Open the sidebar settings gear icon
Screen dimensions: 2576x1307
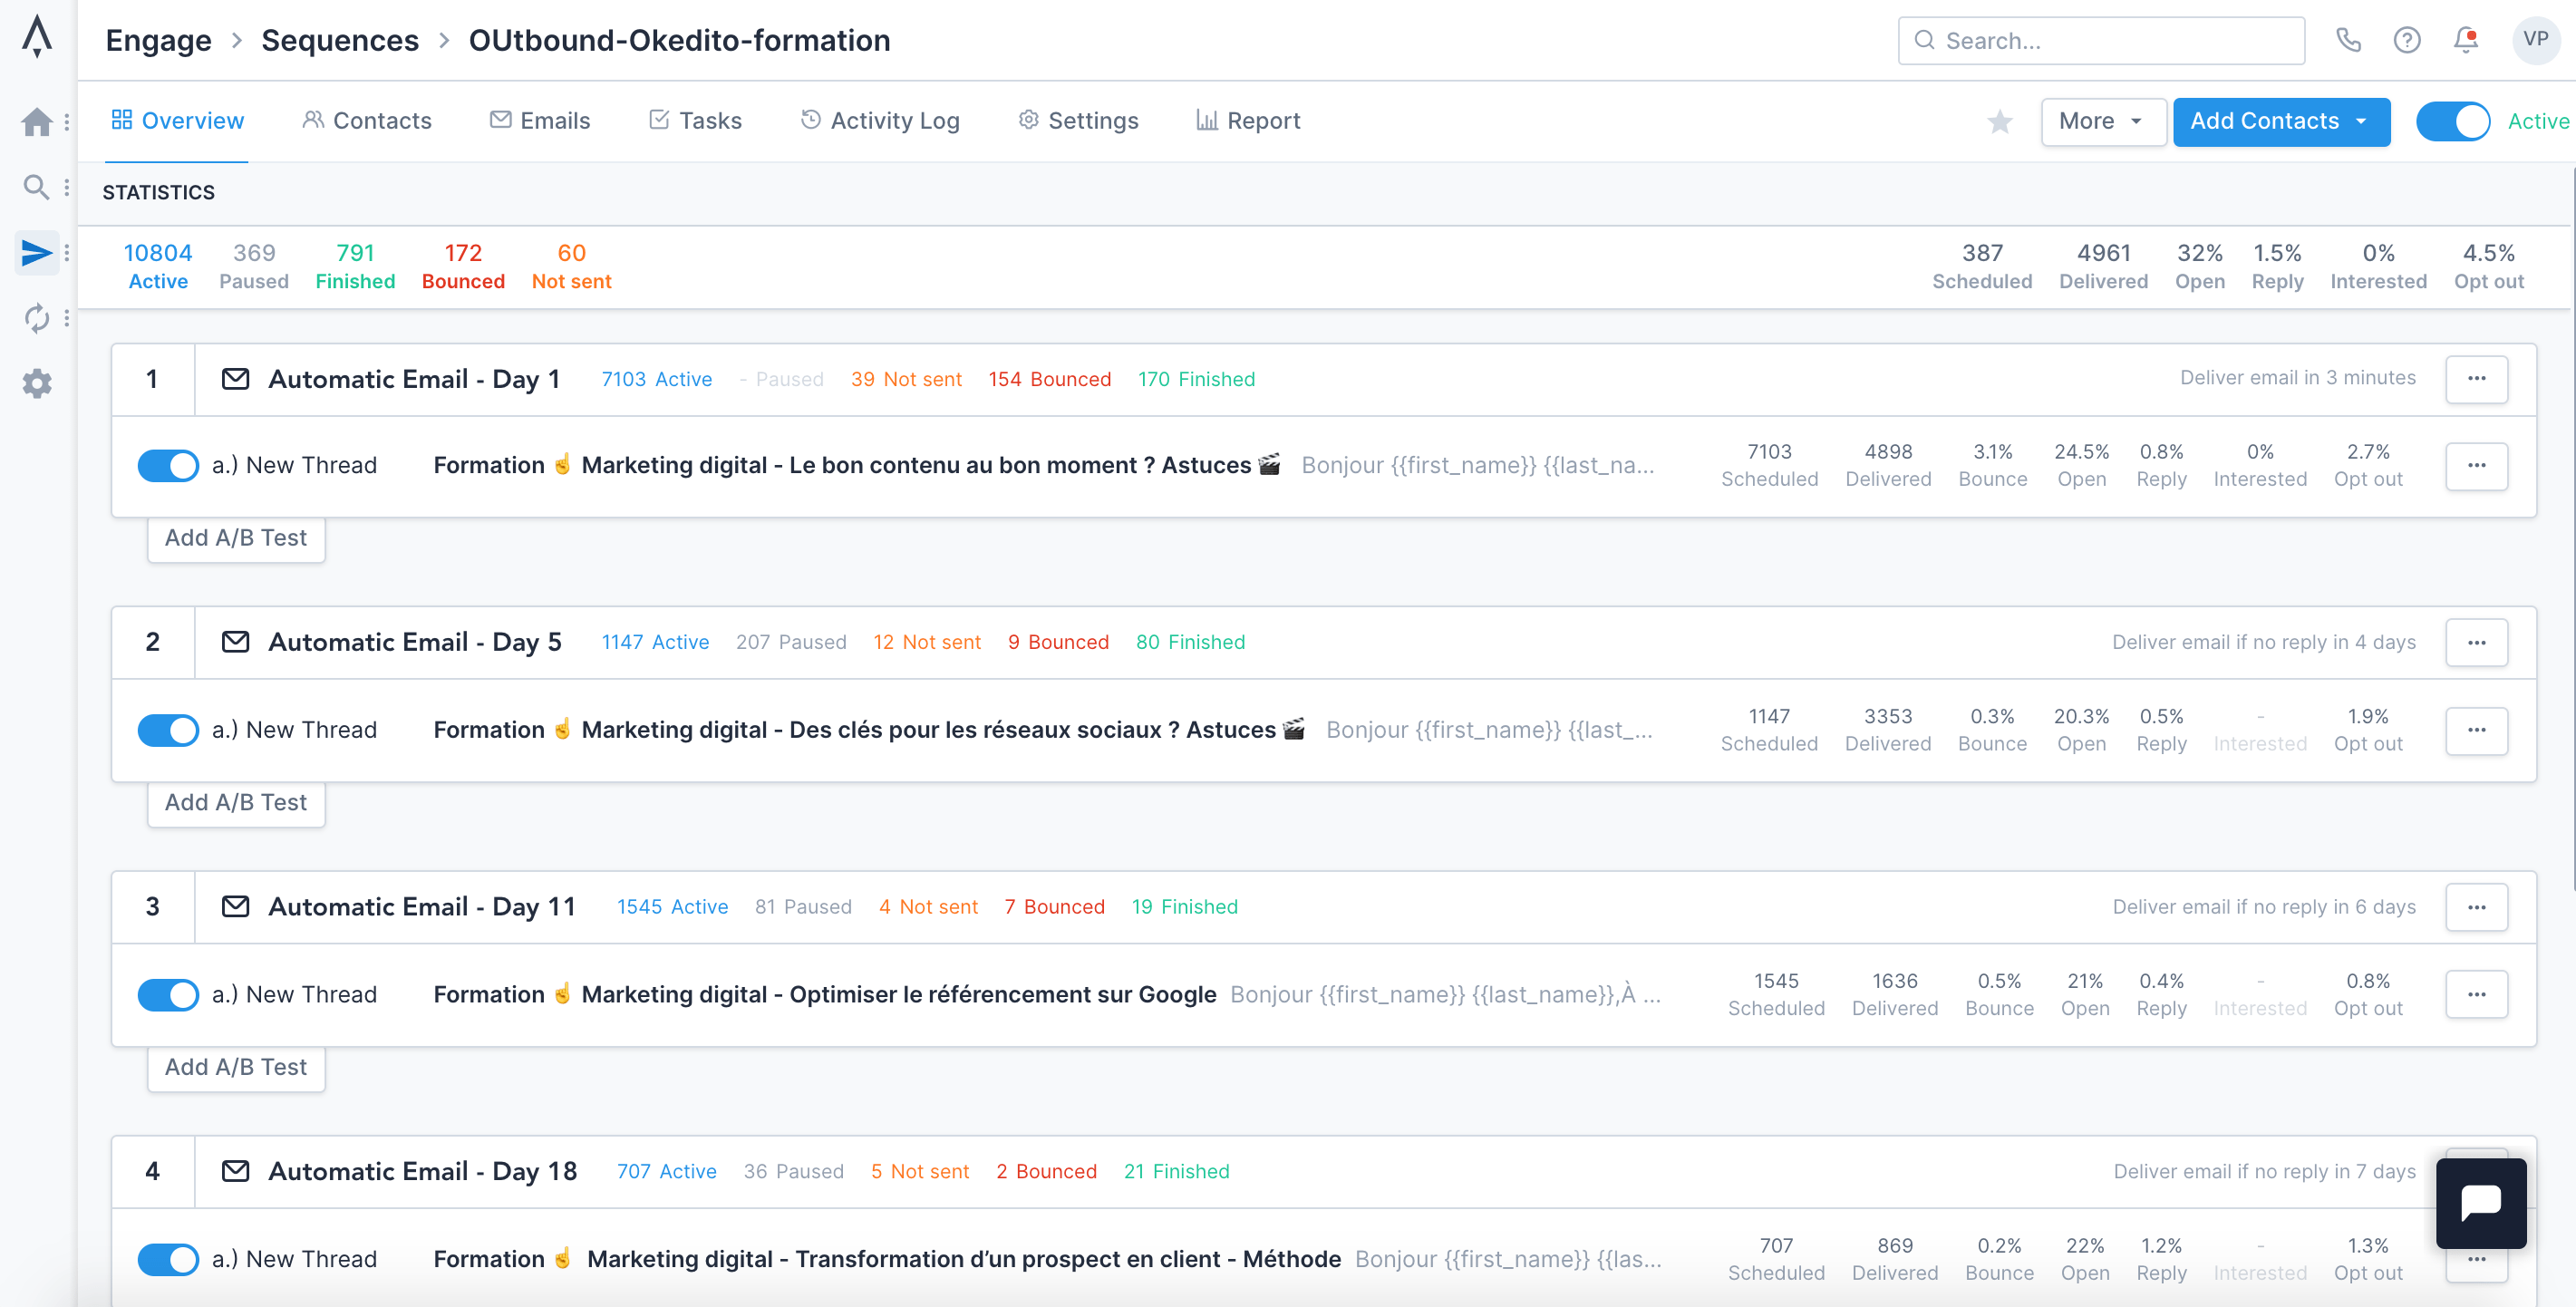point(37,383)
